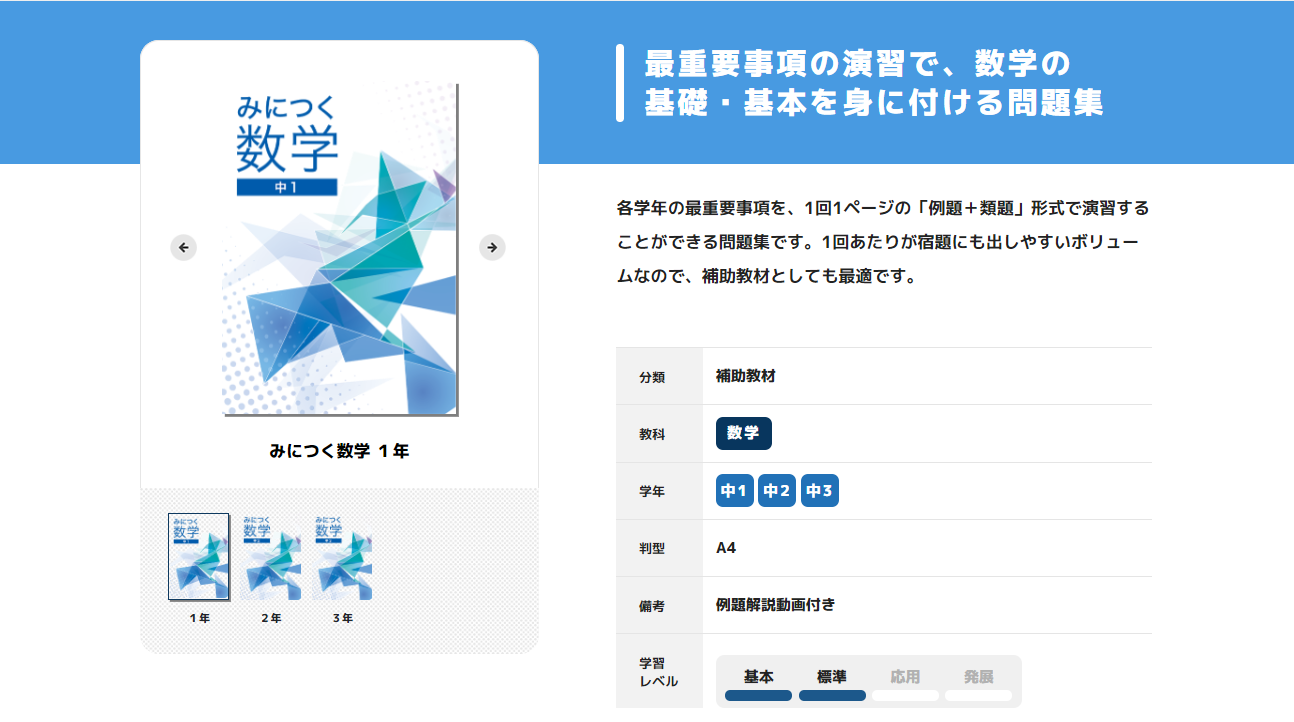Select the 2年 book cover thumbnail
Viewport: 1294px width, 722px height.
271,557
